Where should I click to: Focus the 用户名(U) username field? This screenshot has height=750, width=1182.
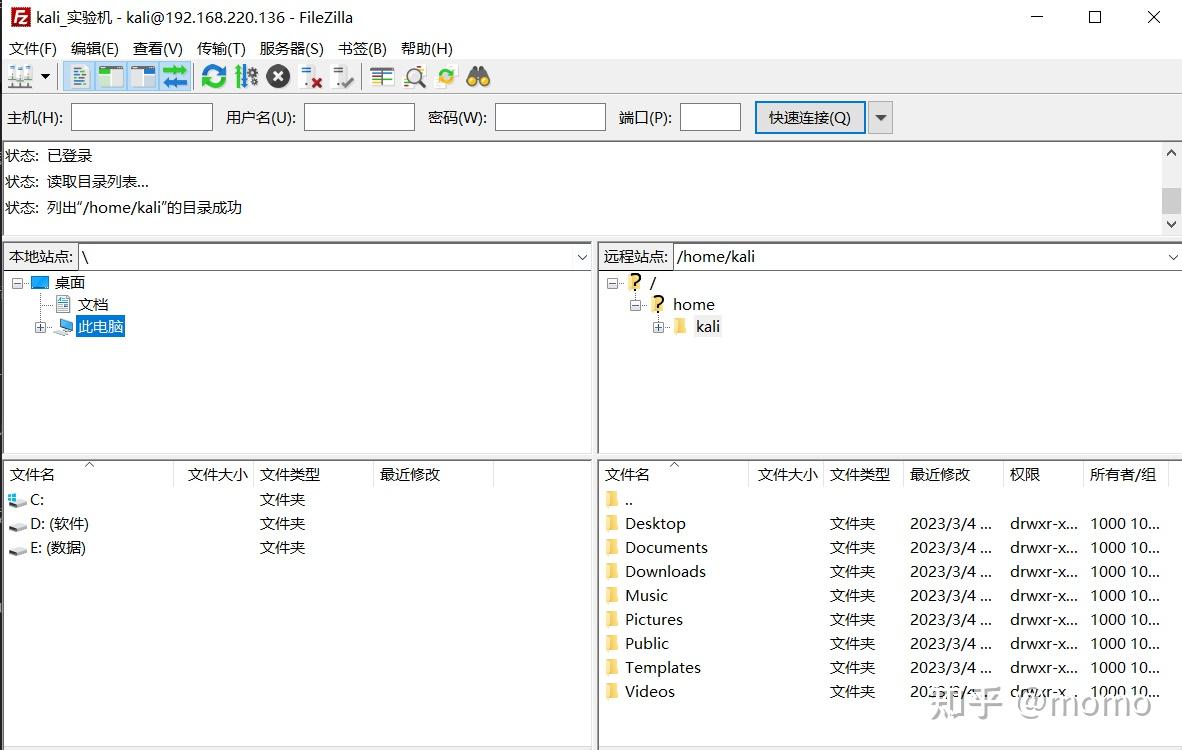pyautogui.click(x=360, y=117)
